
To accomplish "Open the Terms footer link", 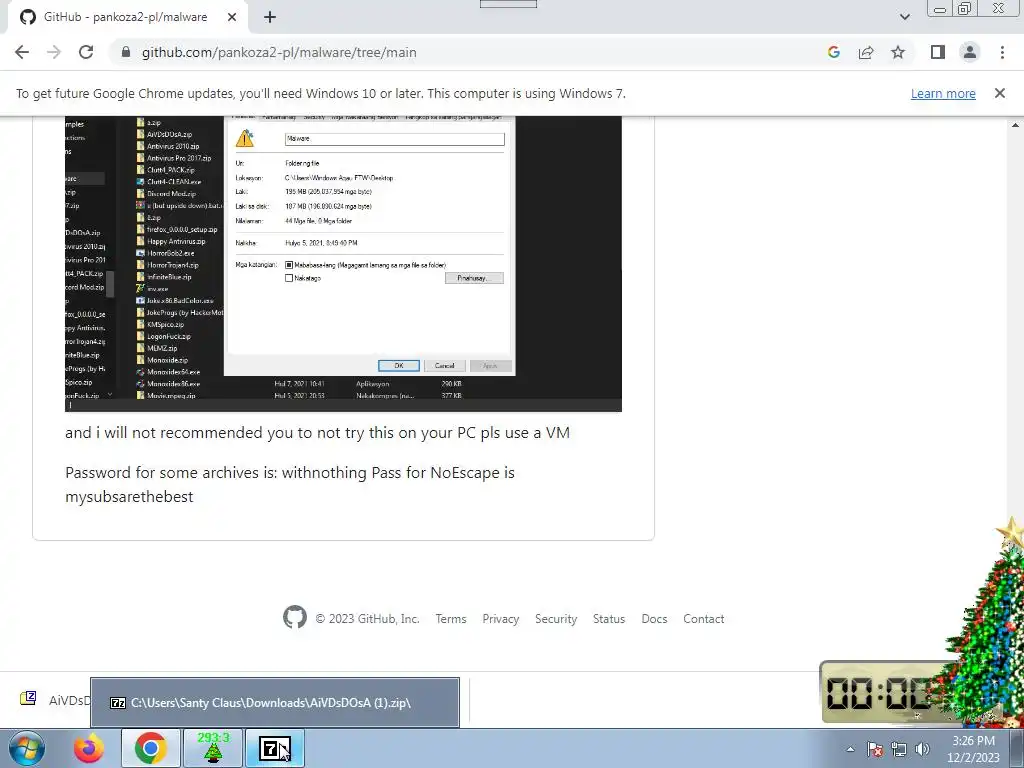I will click(451, 618).
